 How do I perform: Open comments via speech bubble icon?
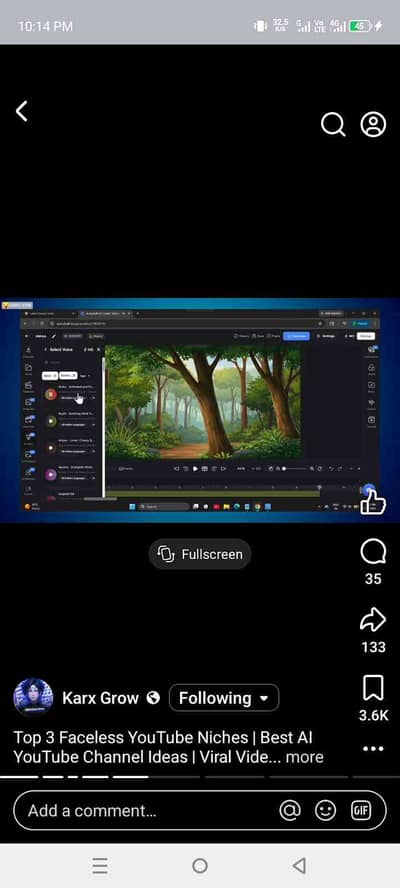(x=373, y=552)
